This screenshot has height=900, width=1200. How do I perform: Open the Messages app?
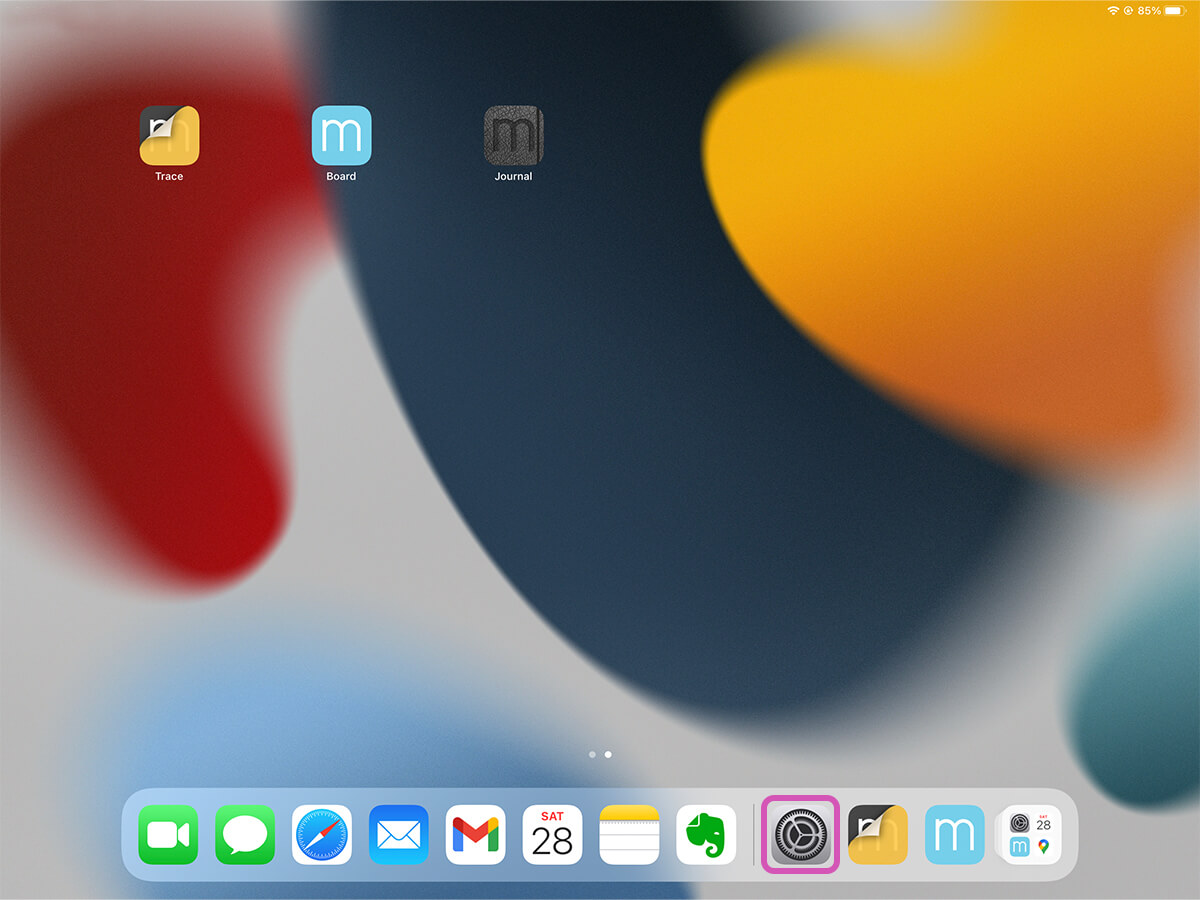(x=245, y=833)
